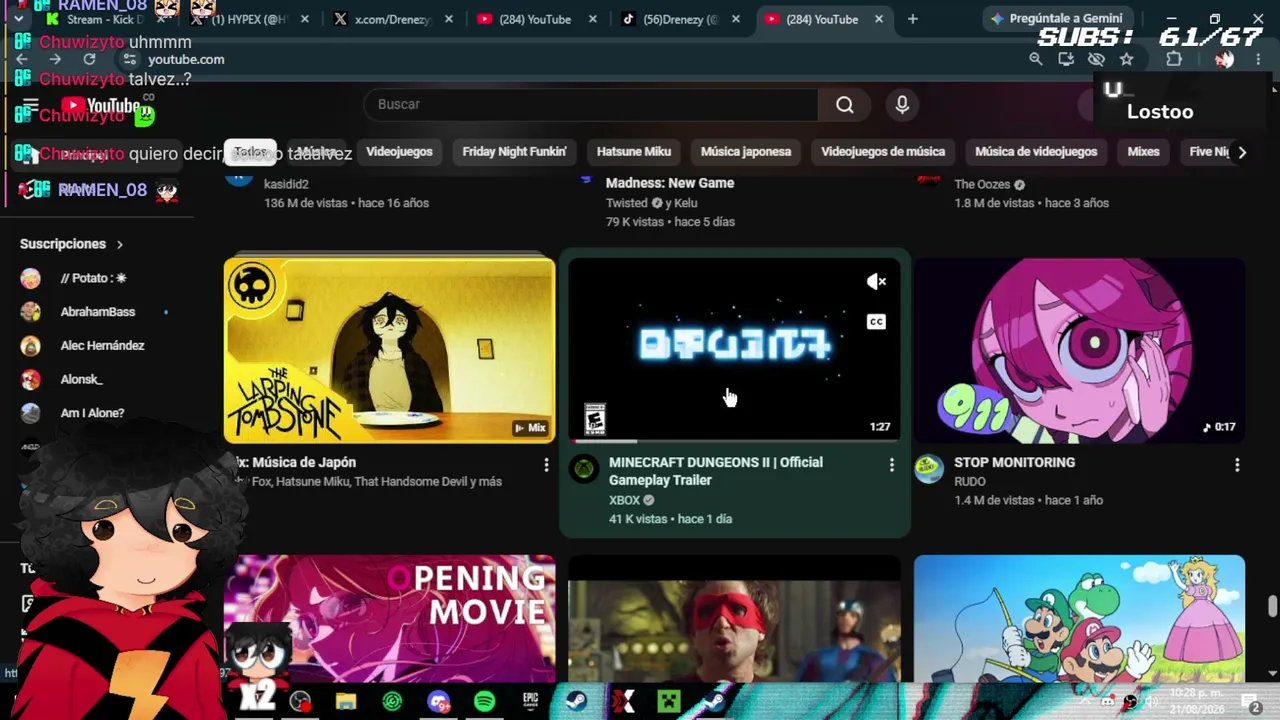
Task: Switch to the x.com/Drenezy tab
Action: tap(392, 19)
